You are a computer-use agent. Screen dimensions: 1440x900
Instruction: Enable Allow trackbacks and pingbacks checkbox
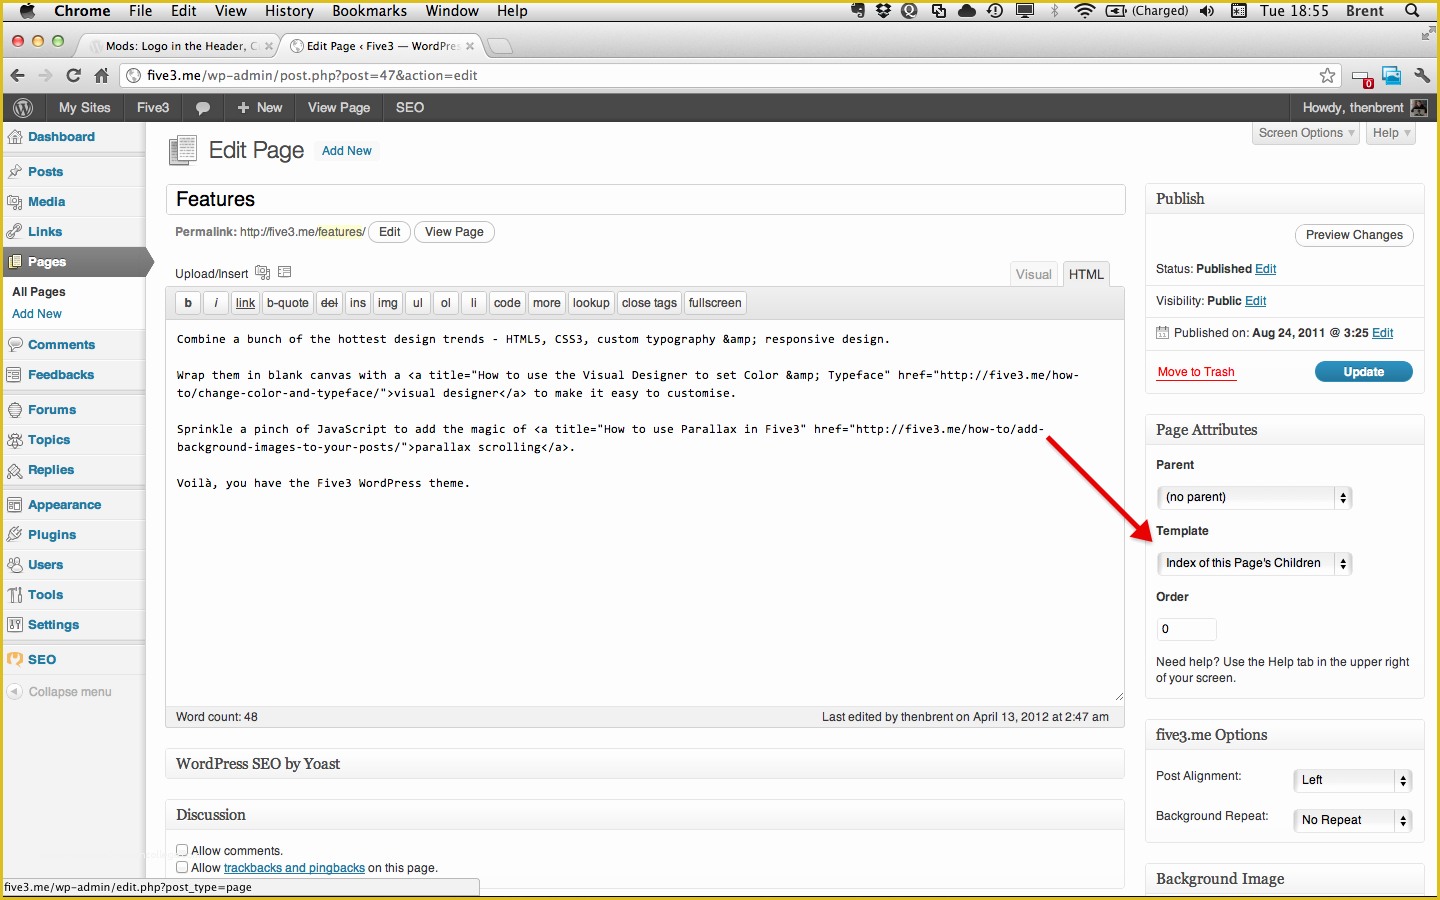click(182, 867)
